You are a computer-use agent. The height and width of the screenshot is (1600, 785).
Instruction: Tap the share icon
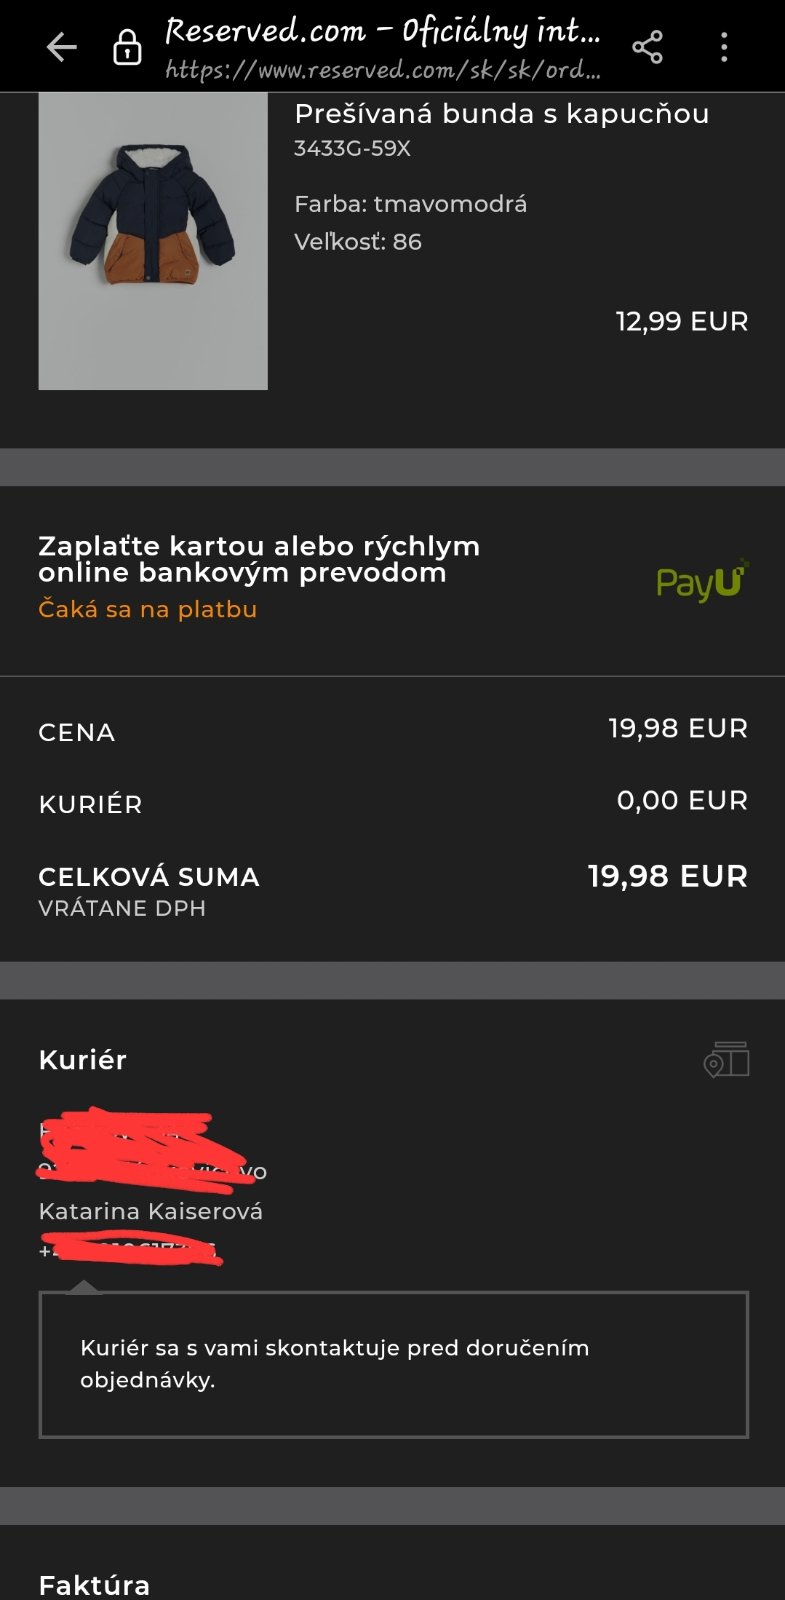647,47
